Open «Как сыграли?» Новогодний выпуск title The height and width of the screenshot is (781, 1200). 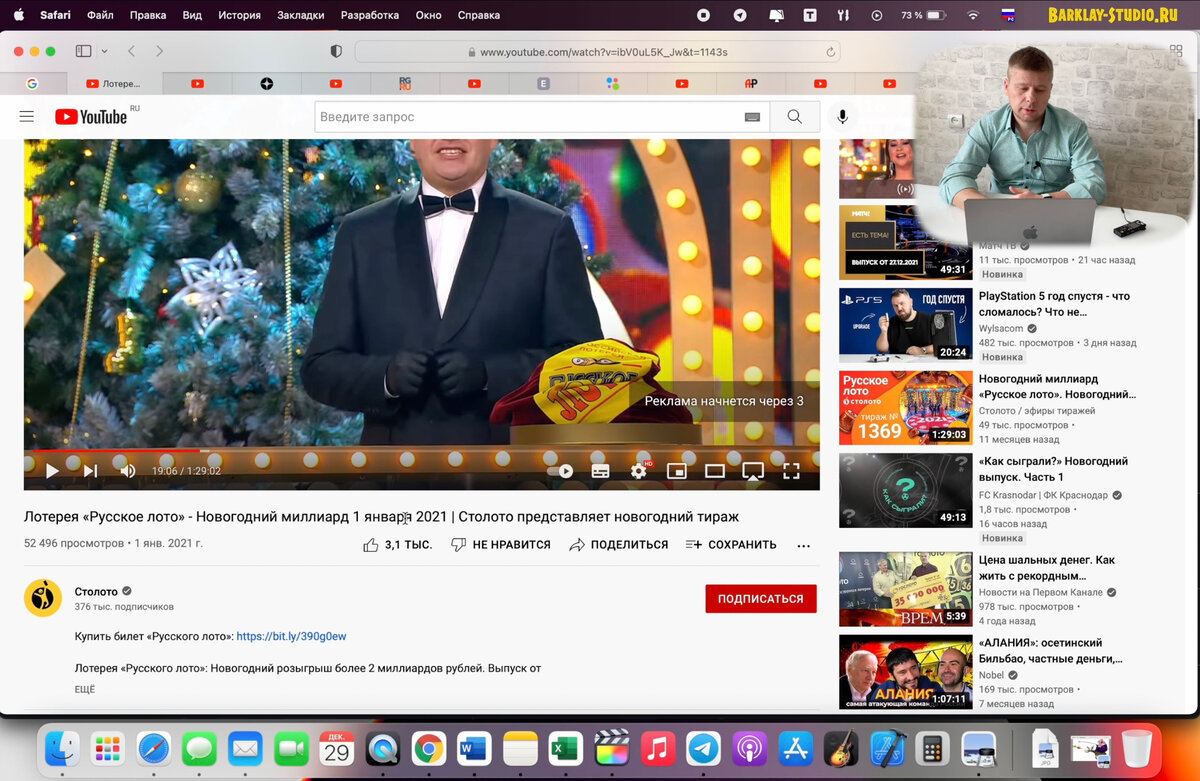1053,469
